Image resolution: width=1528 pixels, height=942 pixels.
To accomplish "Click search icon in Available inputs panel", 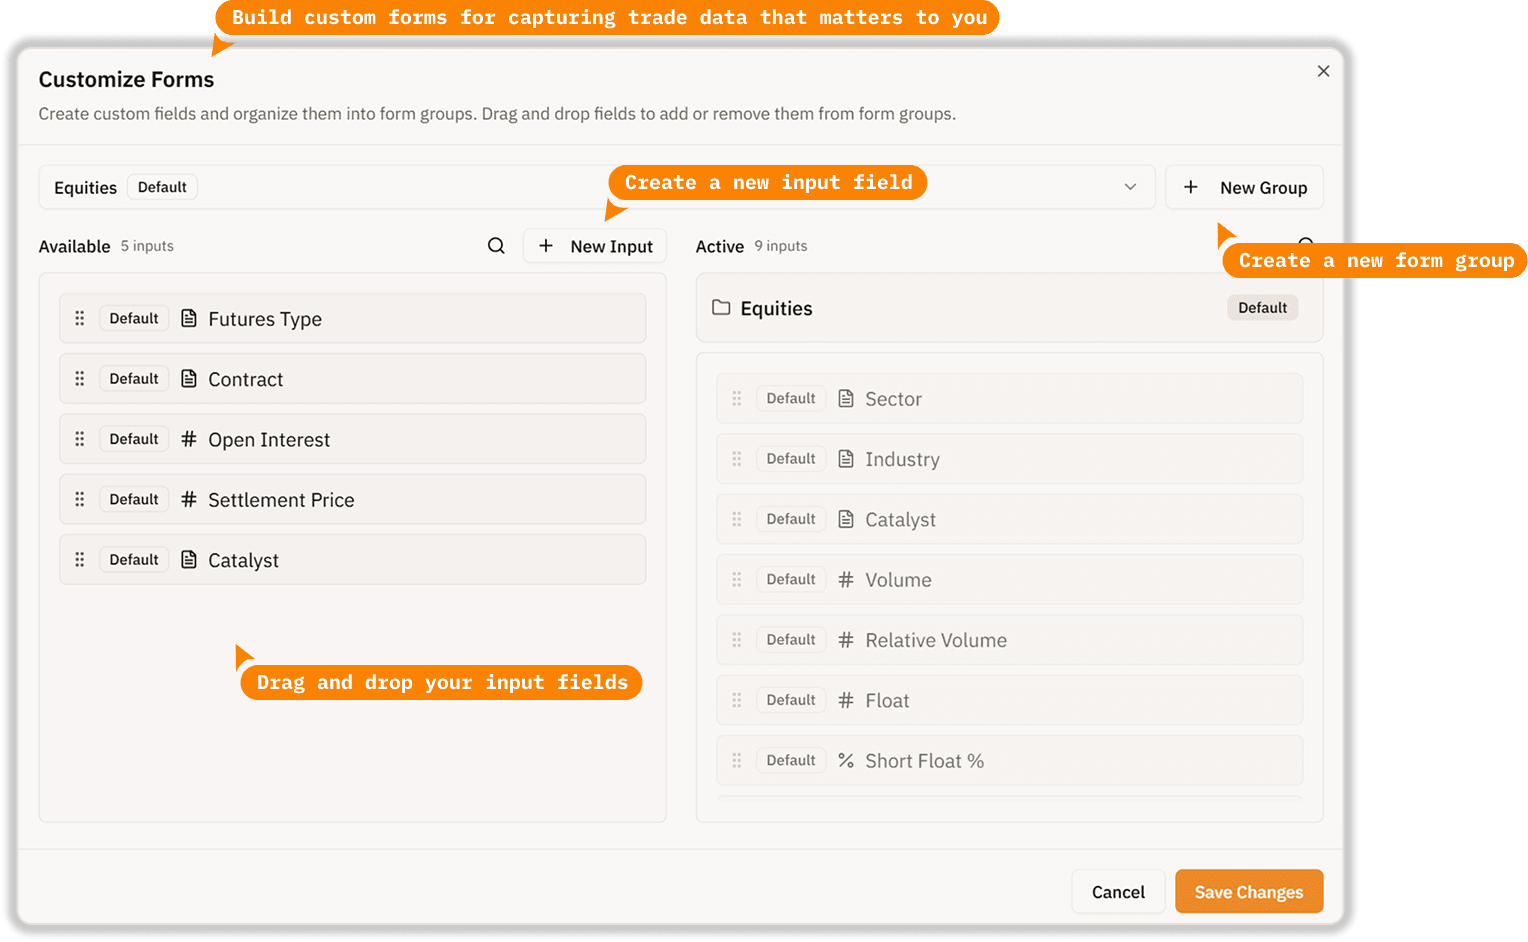I will (x=496, y=246).
